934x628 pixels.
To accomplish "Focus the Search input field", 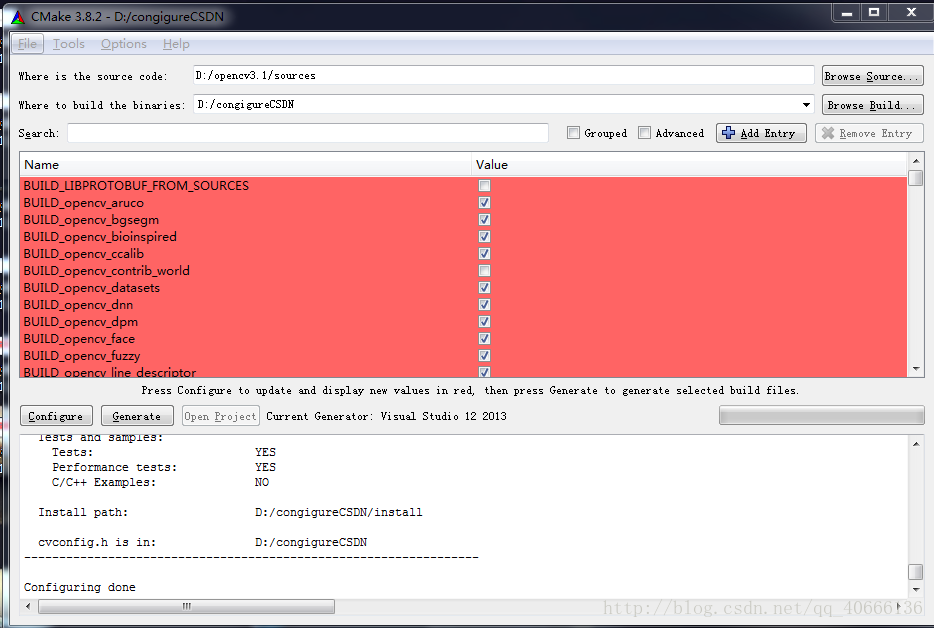I will 307,133.
